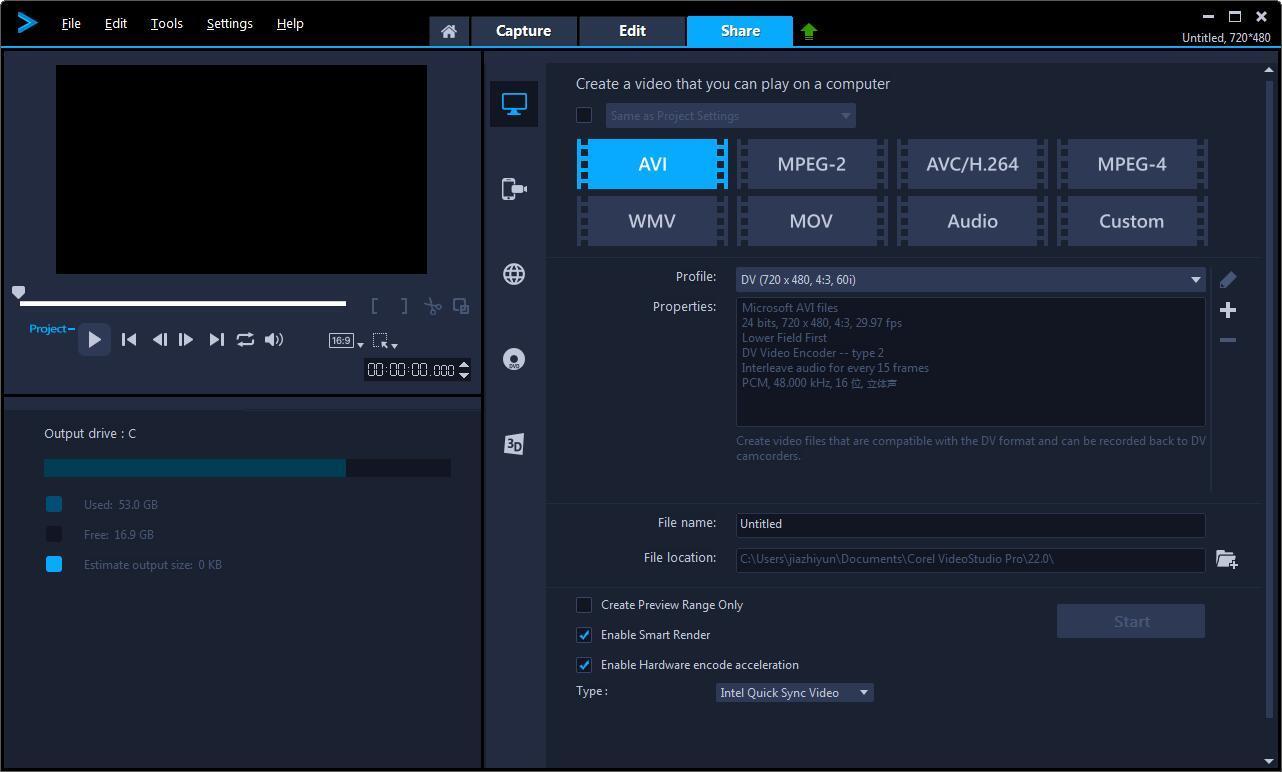
Task: Check Create Preview Range Only
Action: pos(584,605)
